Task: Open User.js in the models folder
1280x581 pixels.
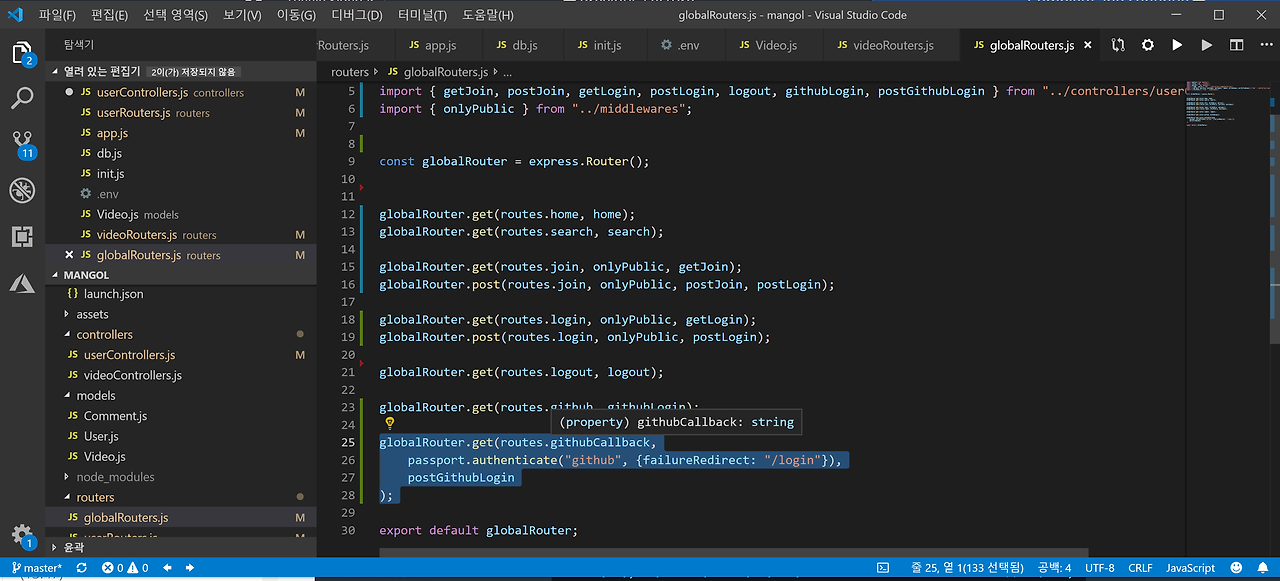Action: point(101,436)
